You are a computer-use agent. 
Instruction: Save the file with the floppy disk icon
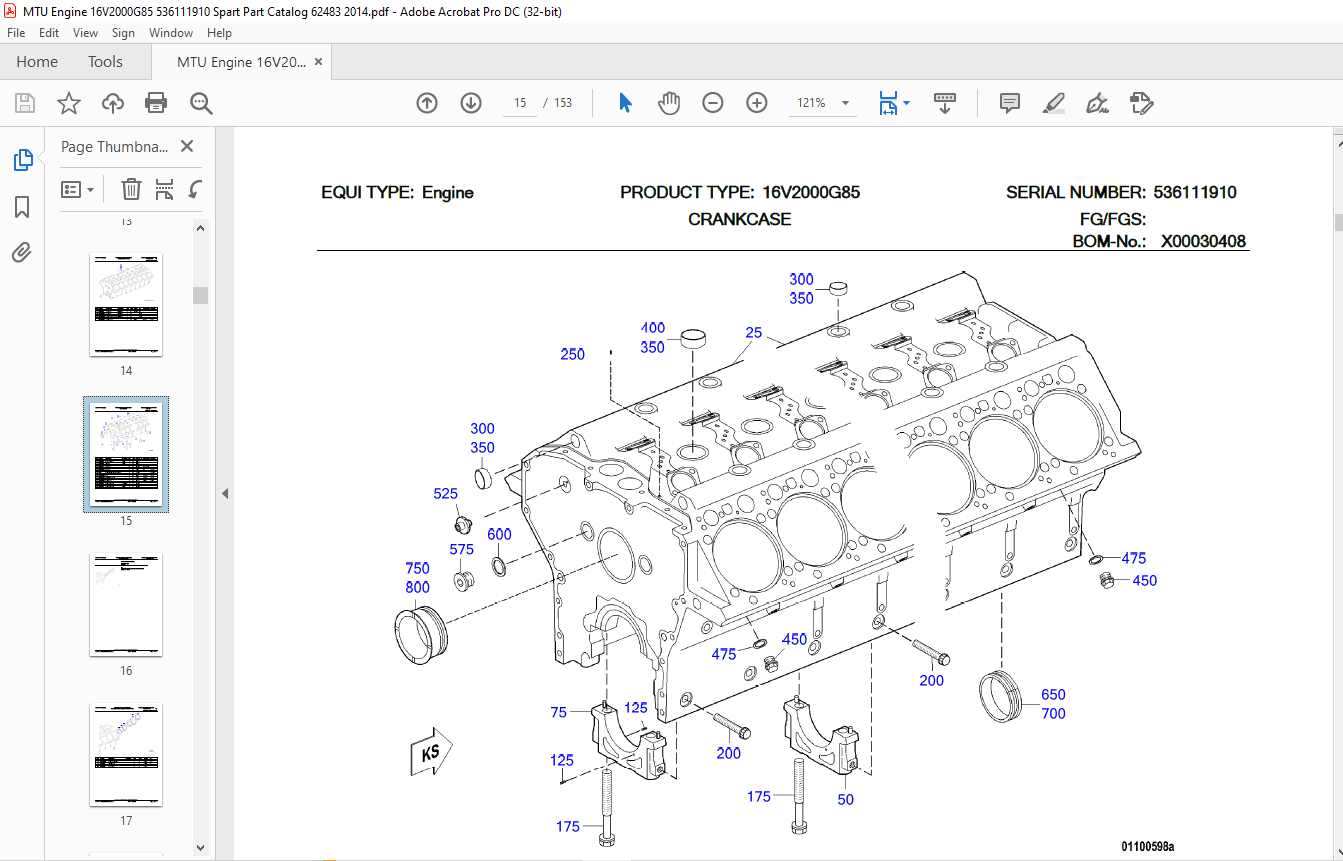(x=25, y=103)
